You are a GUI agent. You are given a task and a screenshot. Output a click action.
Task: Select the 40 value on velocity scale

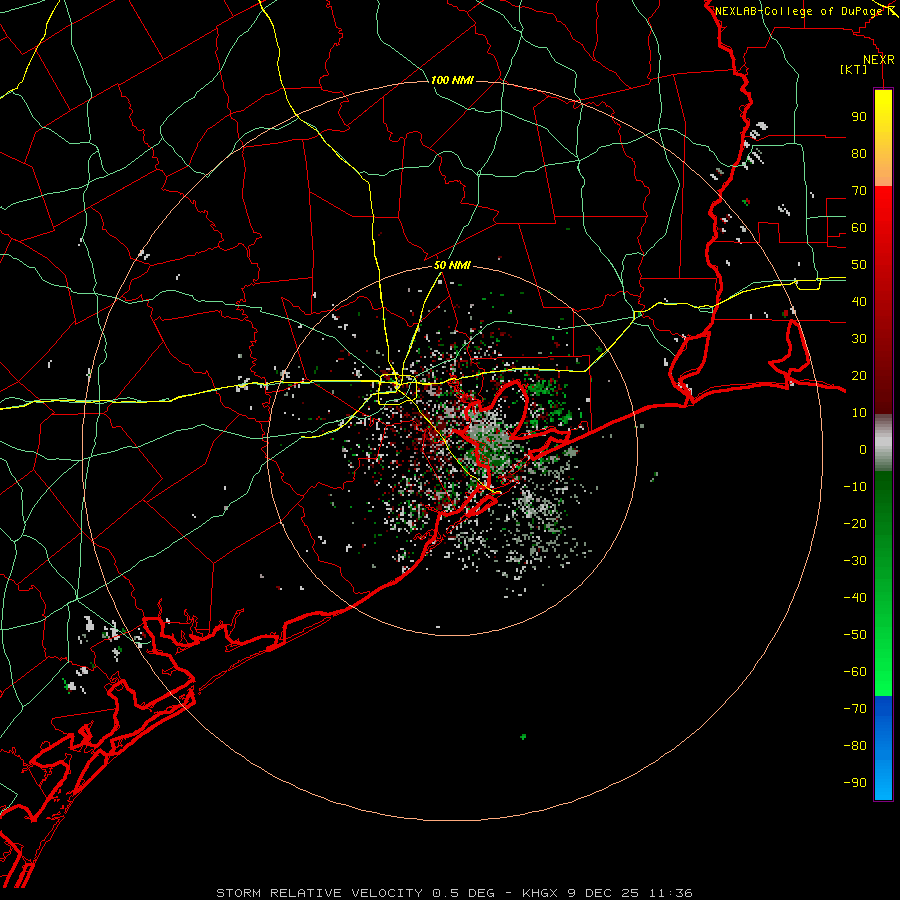pos(859,302)
